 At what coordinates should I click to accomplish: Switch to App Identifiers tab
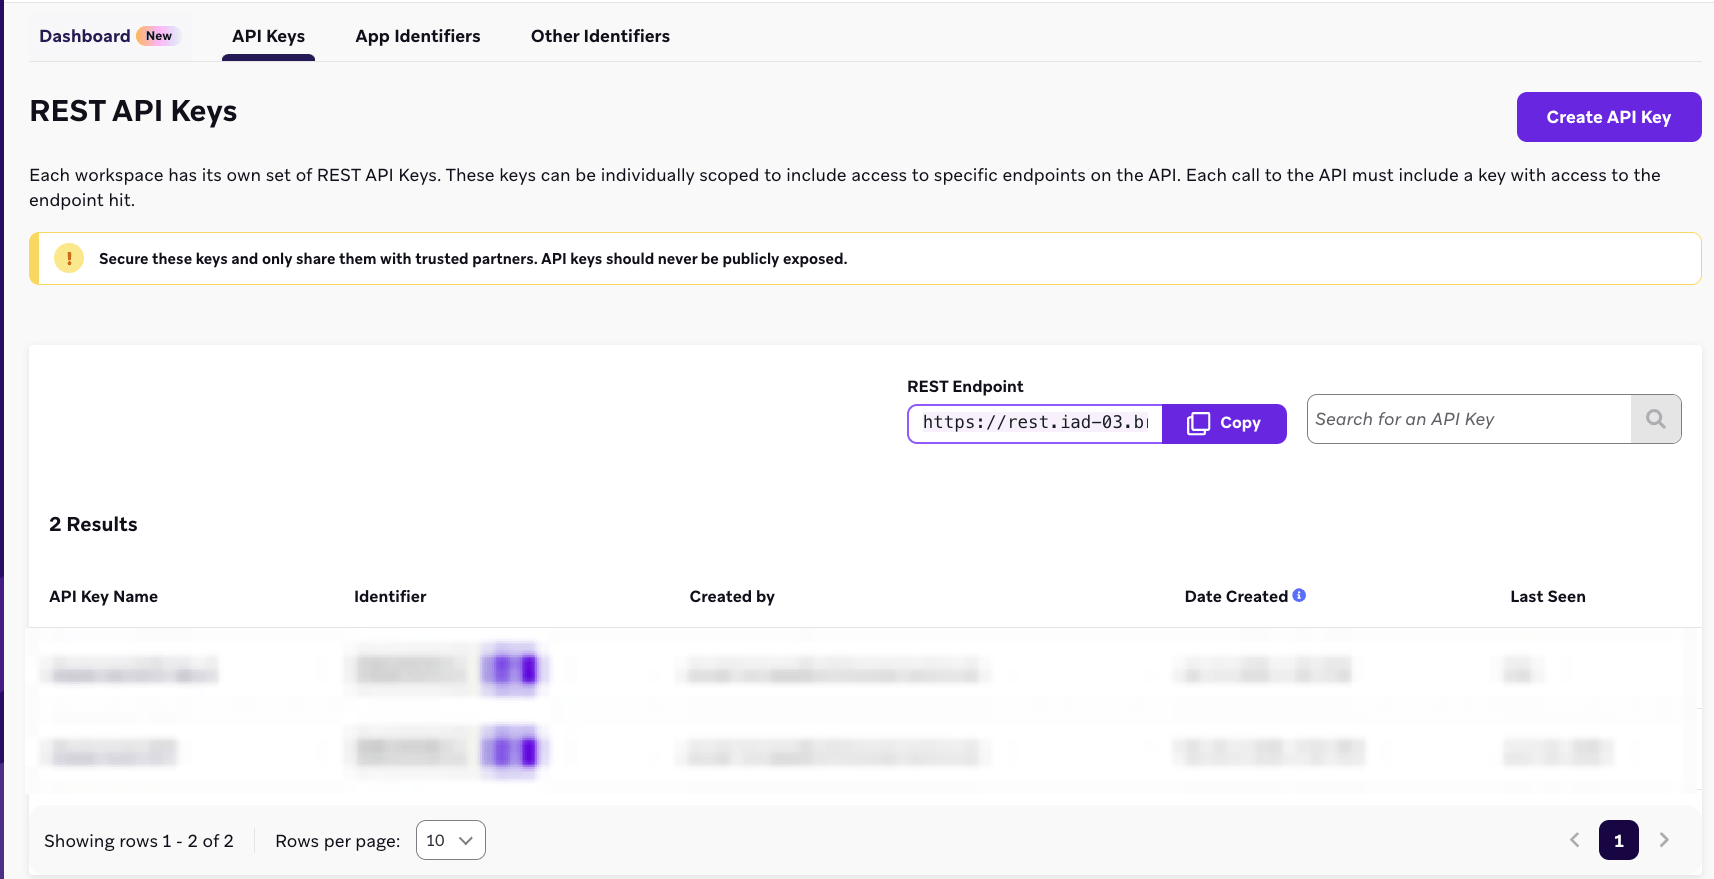click(x=418, y=36)
